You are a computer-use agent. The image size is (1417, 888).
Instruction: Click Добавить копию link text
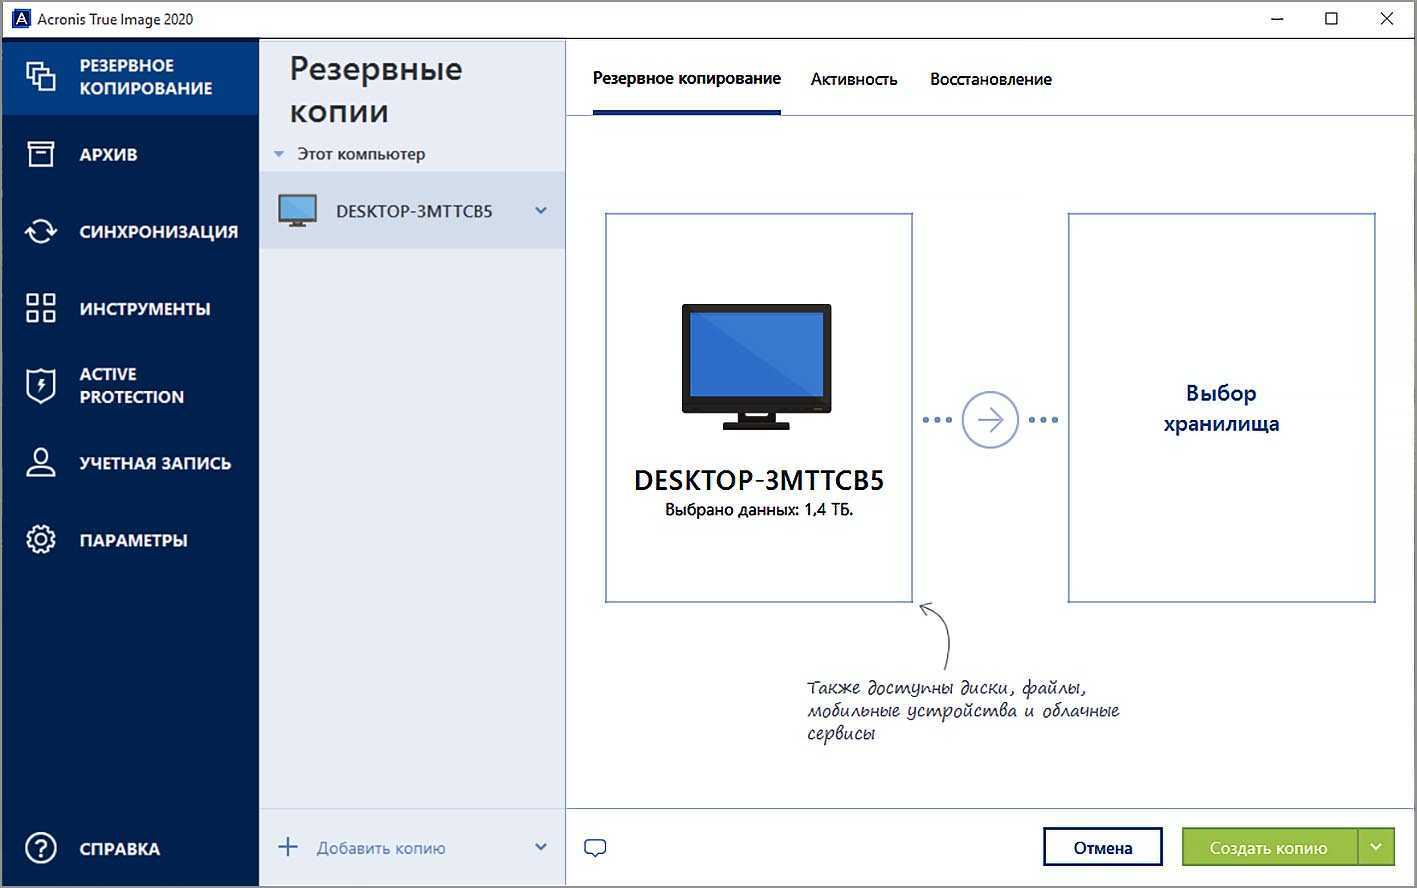pyautogui.click(x=381, y=848)
